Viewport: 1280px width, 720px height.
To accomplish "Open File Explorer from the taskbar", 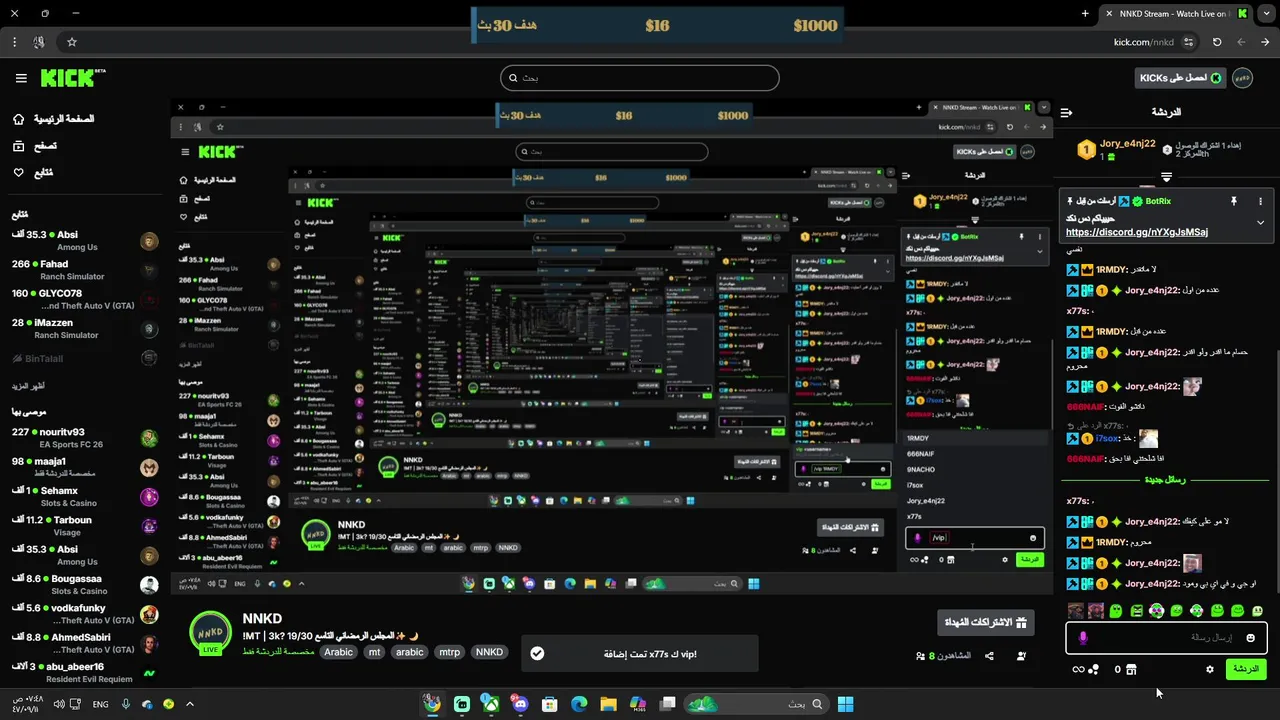I will 608,704.
